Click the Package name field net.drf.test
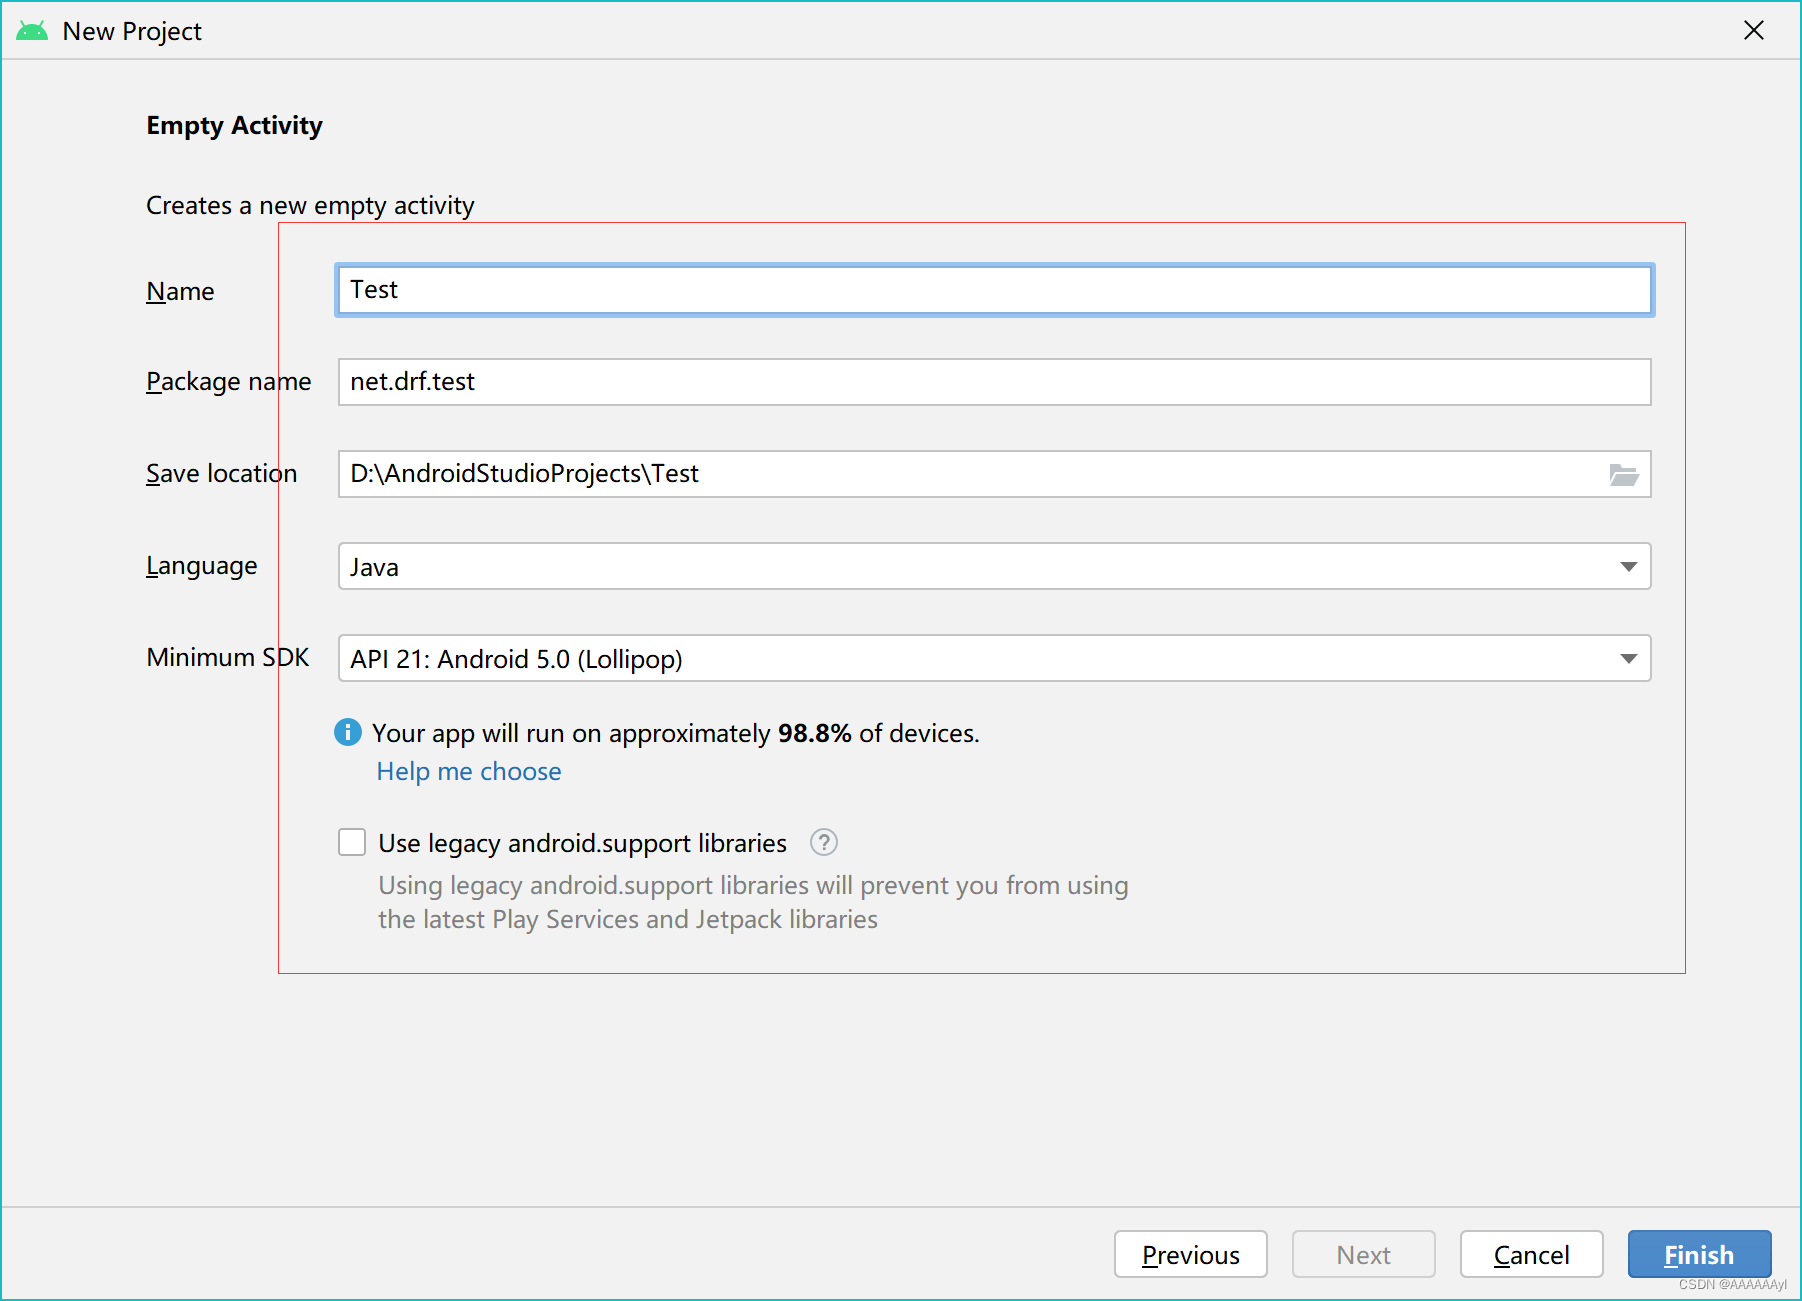1802x1301 pixels. click(994, 382)
